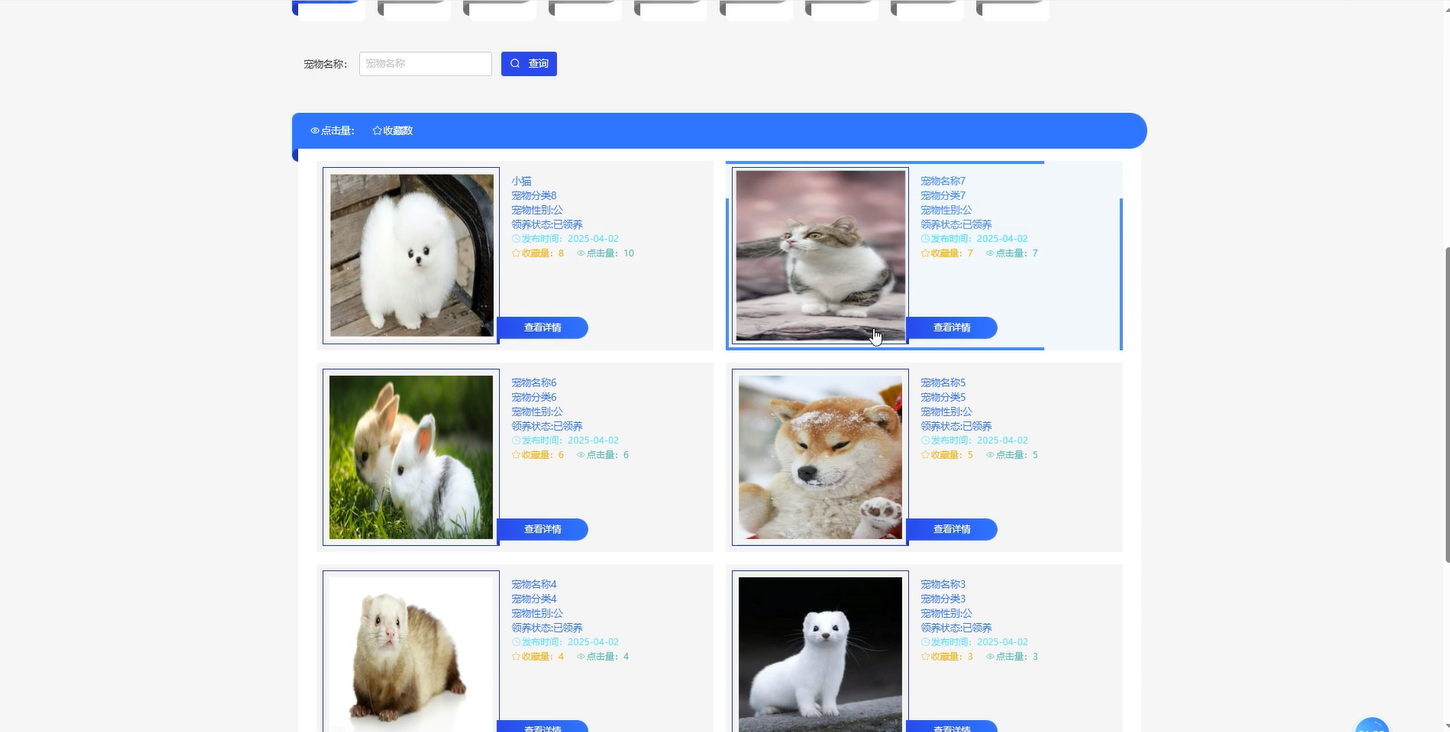
Task: Click 查看详情 for the 小猫 card
Action: point(542,328)
